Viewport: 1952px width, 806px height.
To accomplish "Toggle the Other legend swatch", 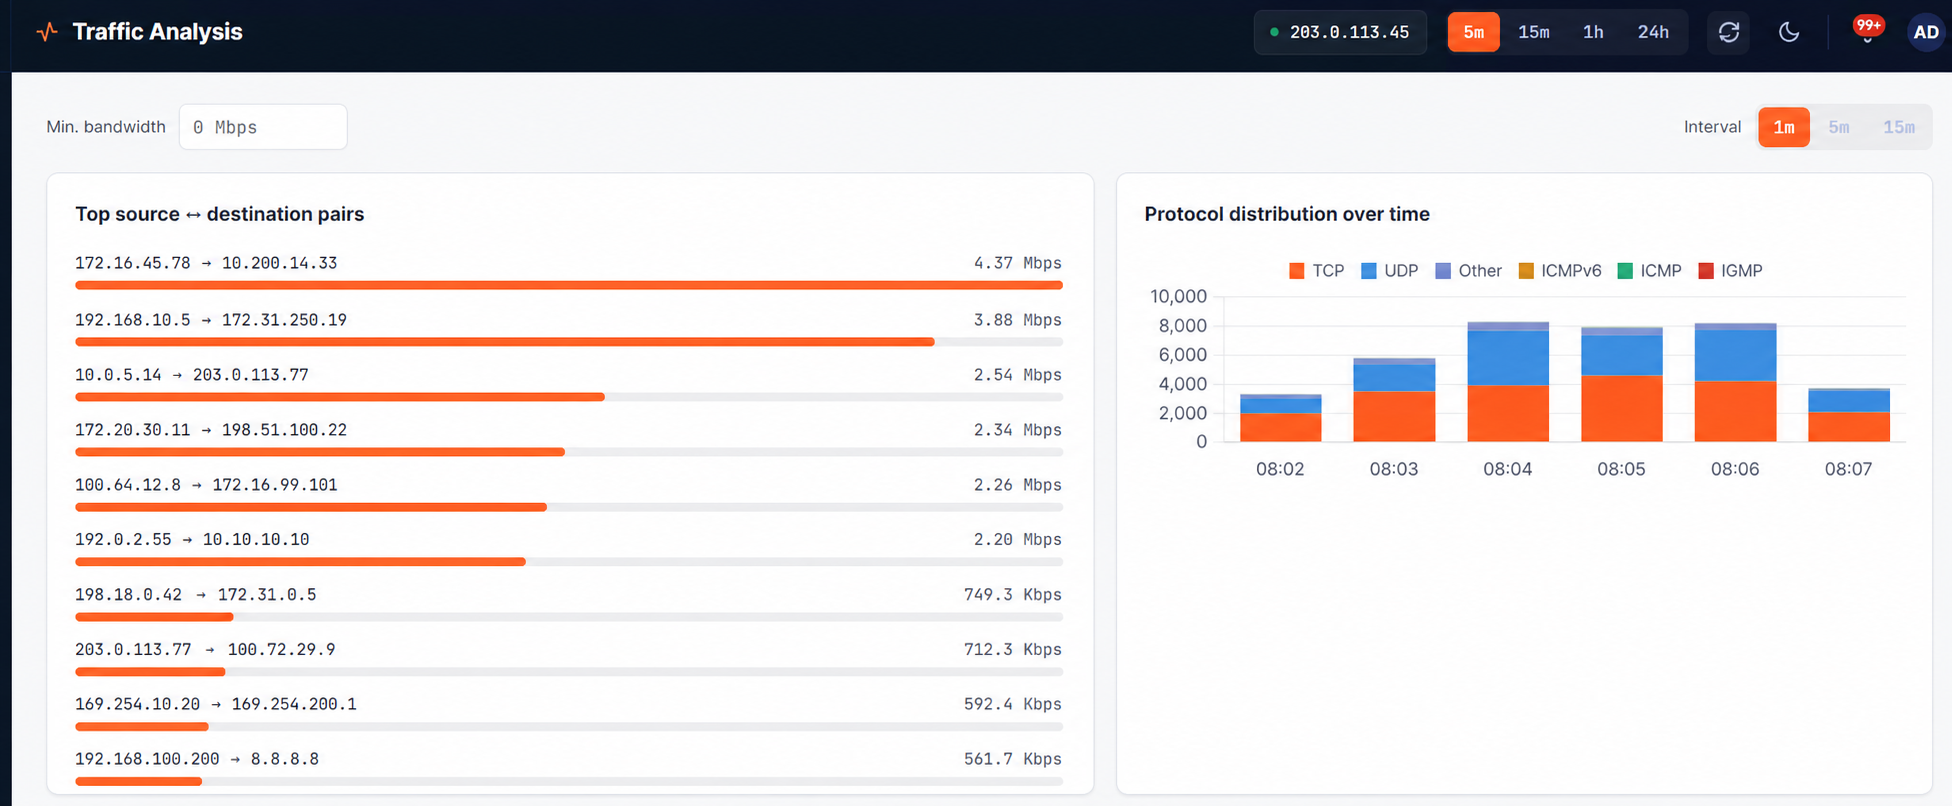I will pos(1443,271).
